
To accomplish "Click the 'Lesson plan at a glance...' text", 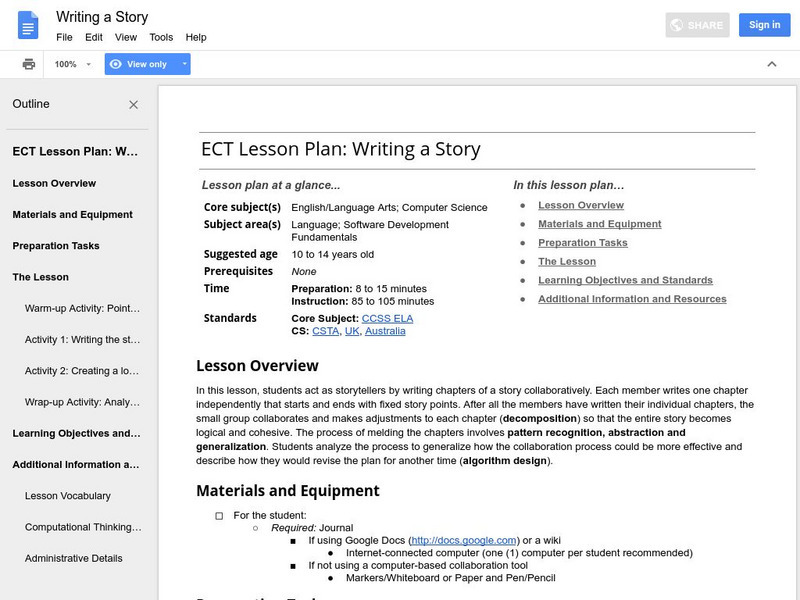I will [271, 185].
